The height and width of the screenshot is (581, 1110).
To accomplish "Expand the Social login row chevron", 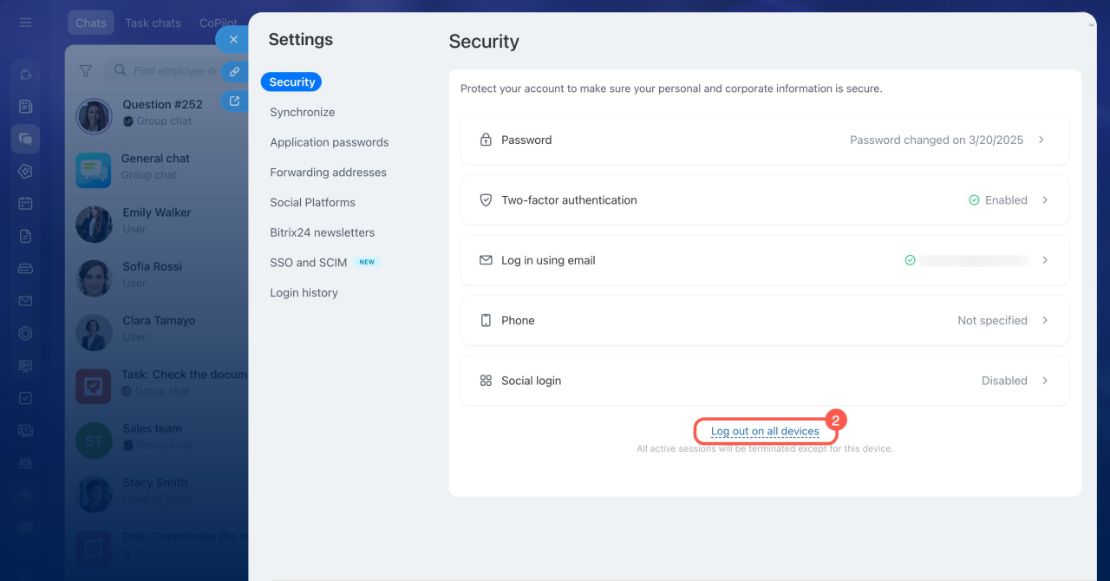I will click(x=1045, y=381).
